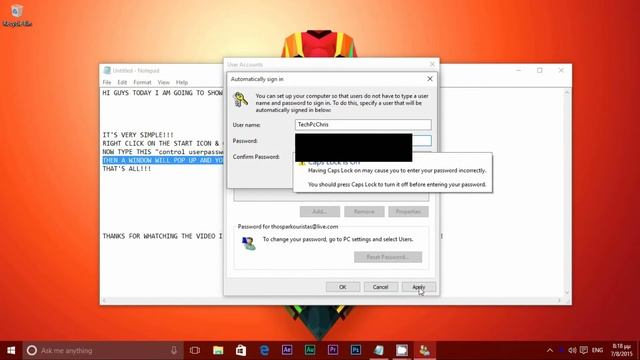The image size is (640, 360).
Task: Click the IT'S VERY SIMPLE!!! line in Notepad
Action: coord(138,135)
